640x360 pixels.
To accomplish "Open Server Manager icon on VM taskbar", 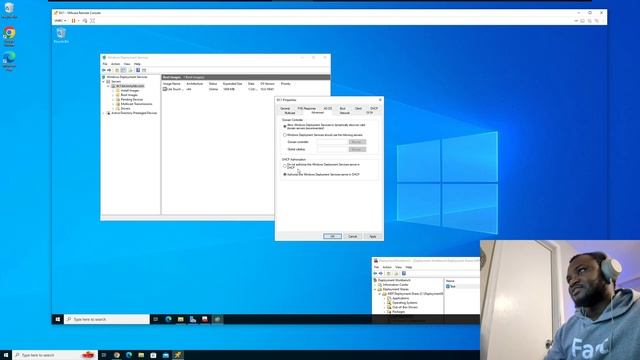I will tap(193, 319).
